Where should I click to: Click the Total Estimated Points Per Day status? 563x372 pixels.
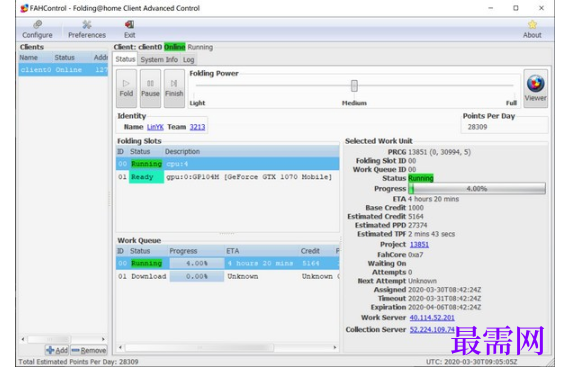click(78, 362)
